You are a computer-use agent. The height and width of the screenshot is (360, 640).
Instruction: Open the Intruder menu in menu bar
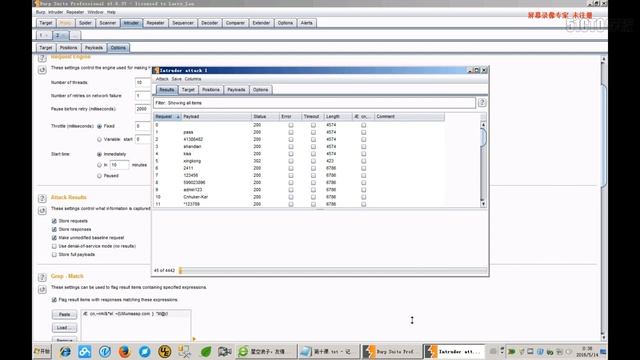click(55, 12)
